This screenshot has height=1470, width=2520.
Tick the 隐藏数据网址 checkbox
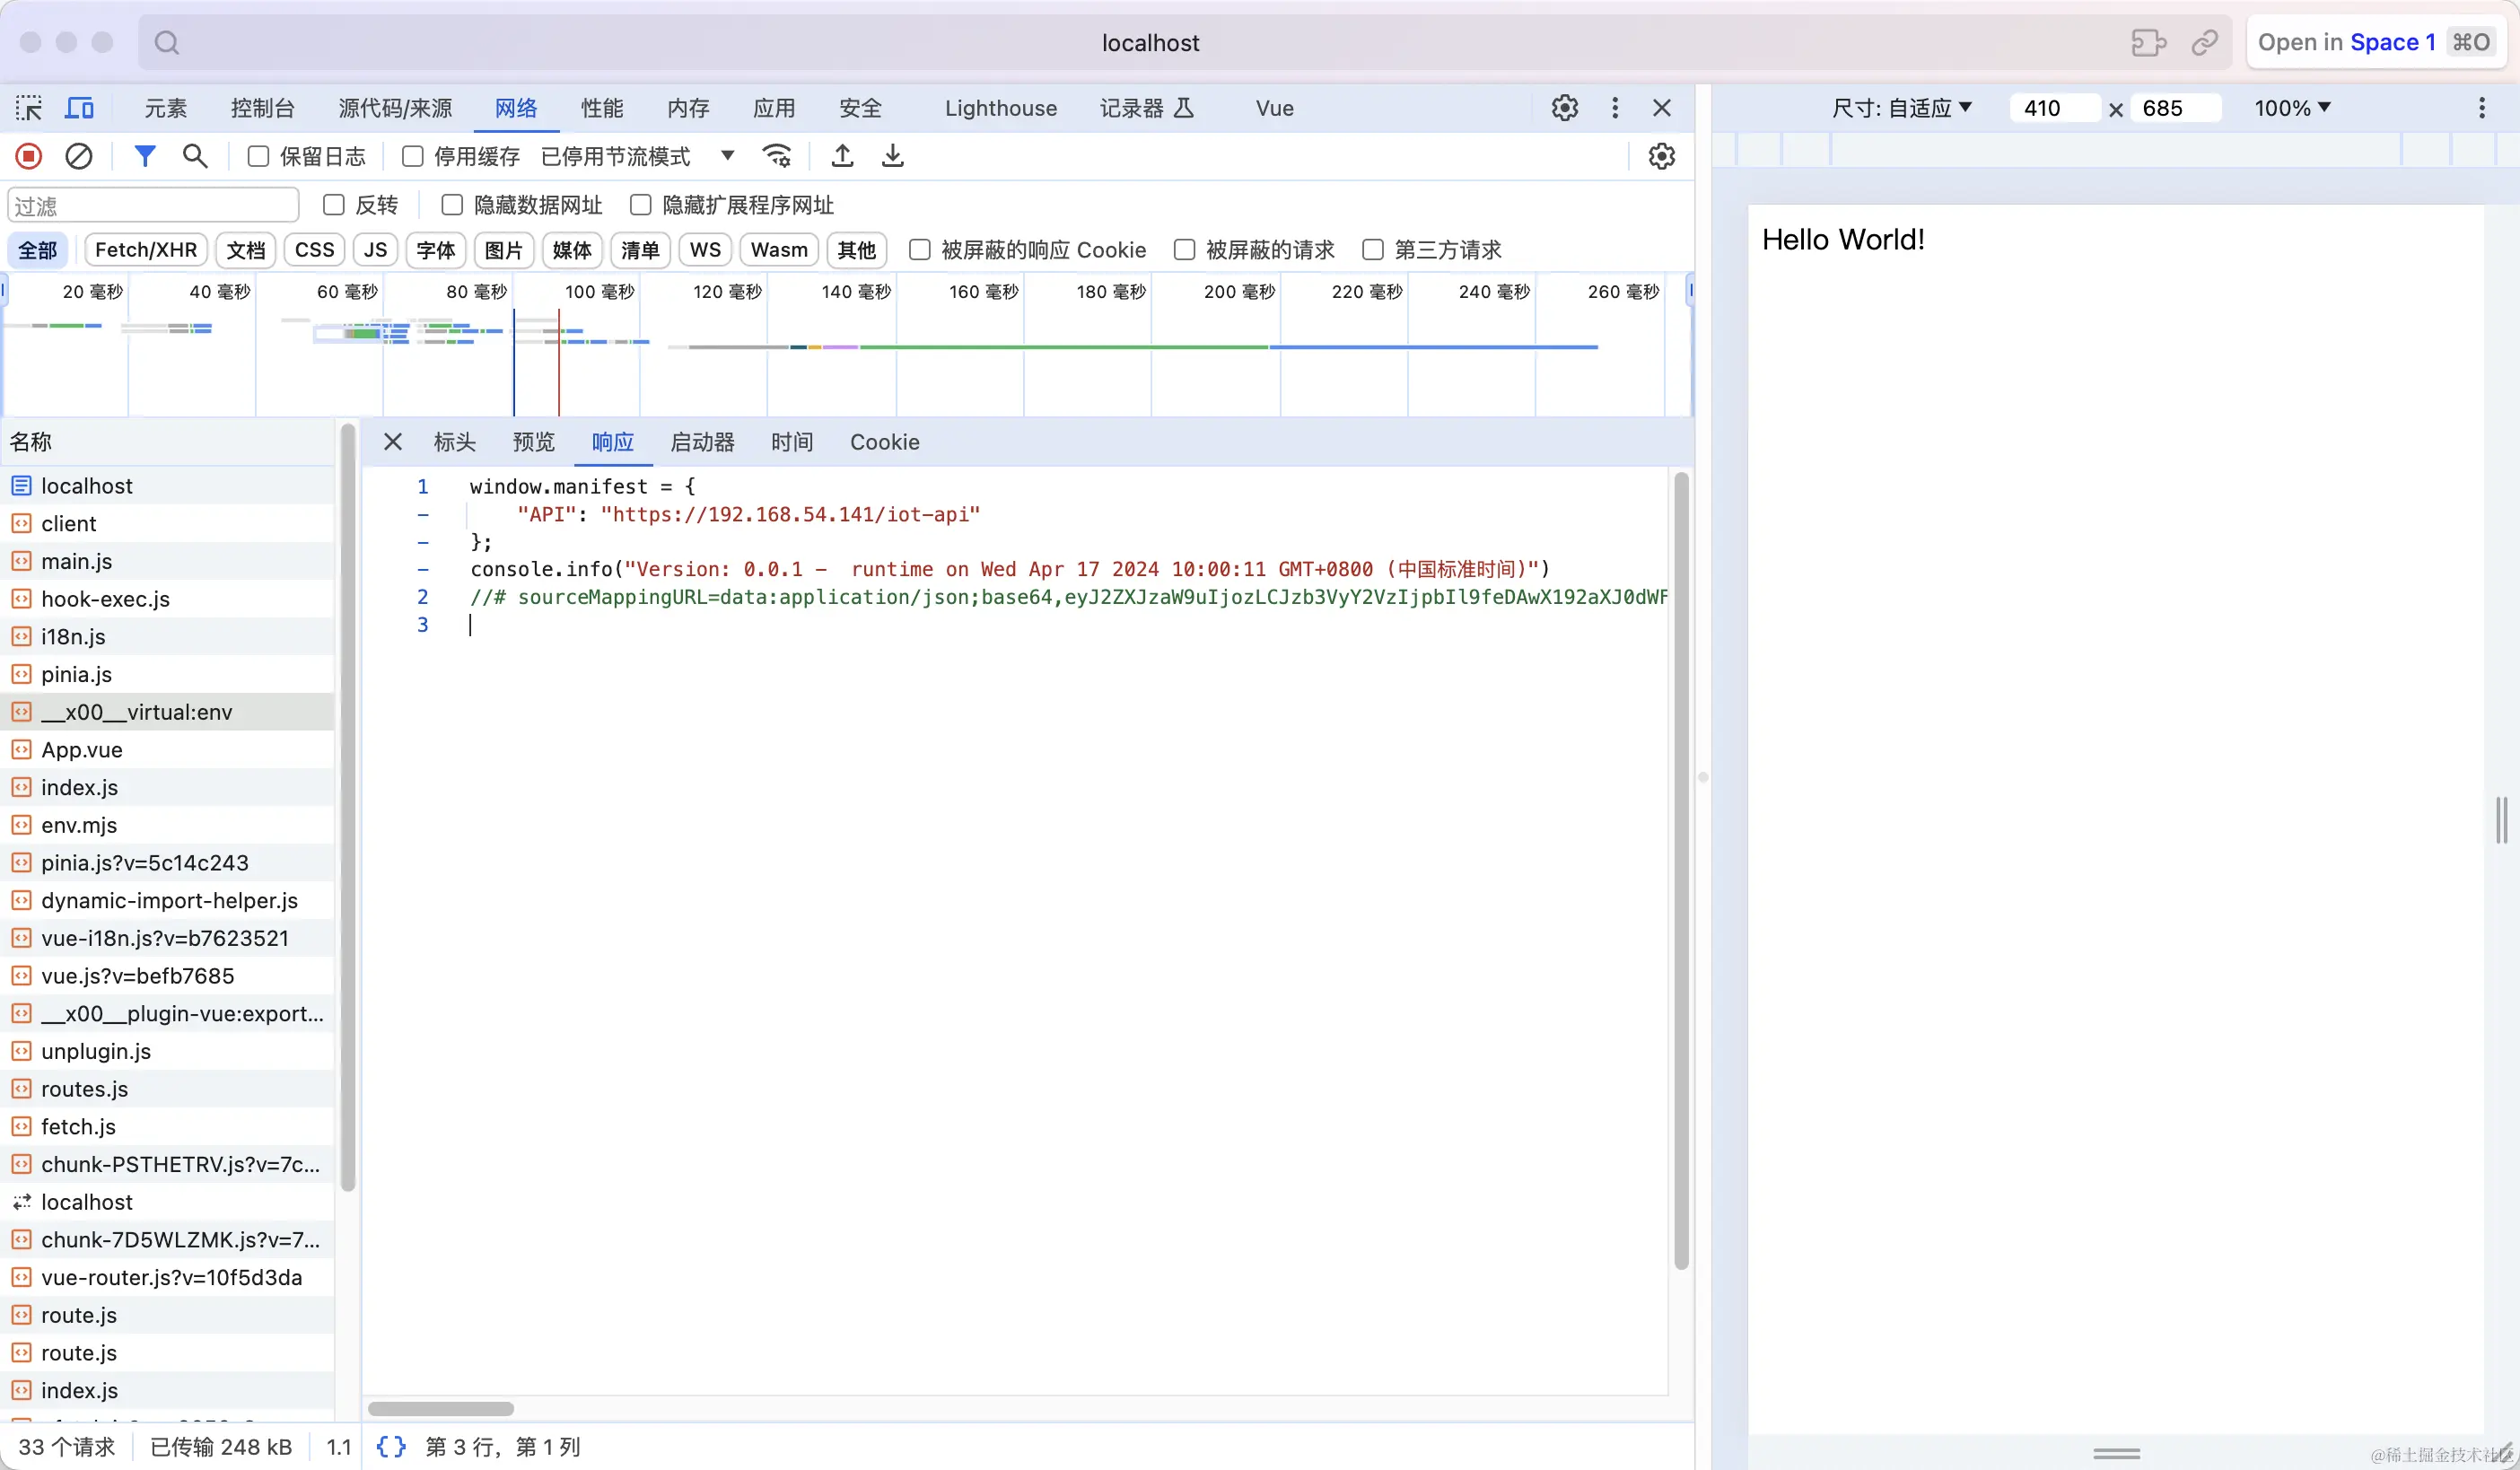[x=452, y=205]
